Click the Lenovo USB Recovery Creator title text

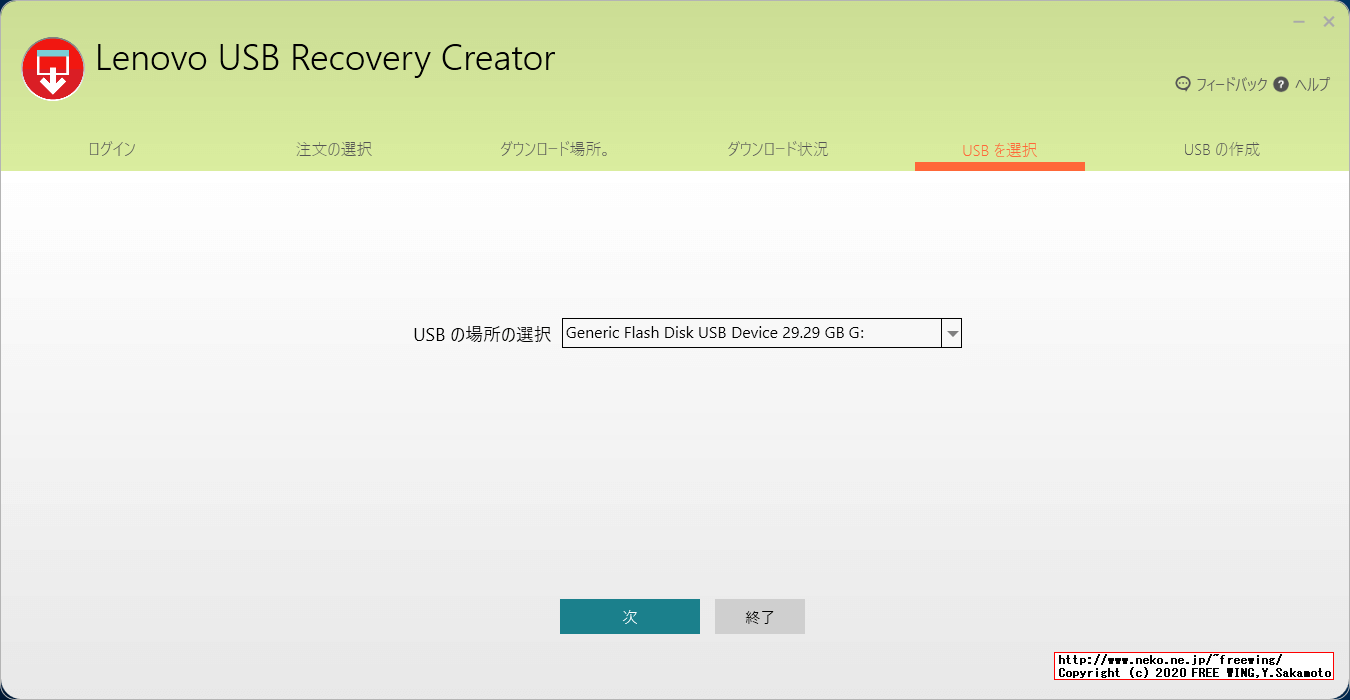(325, 59)
